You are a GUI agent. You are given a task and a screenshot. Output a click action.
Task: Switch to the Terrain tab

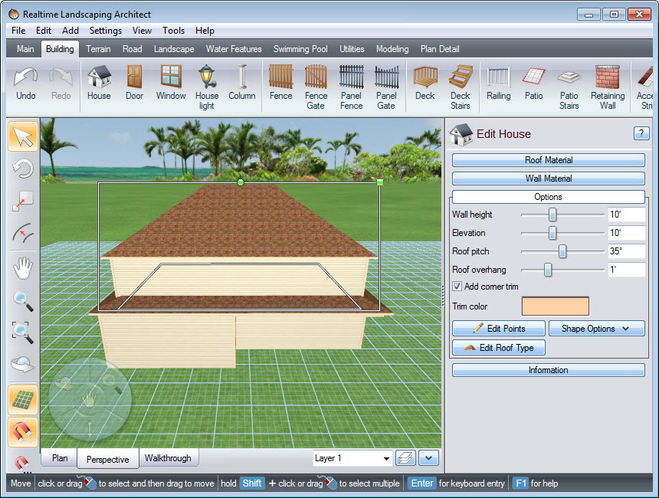pos(98,49)
